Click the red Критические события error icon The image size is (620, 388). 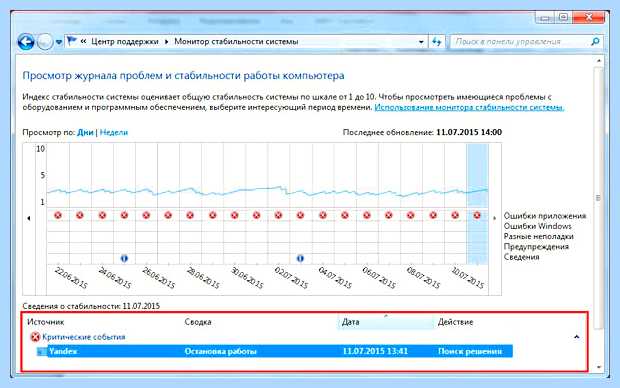coord(35,337)
